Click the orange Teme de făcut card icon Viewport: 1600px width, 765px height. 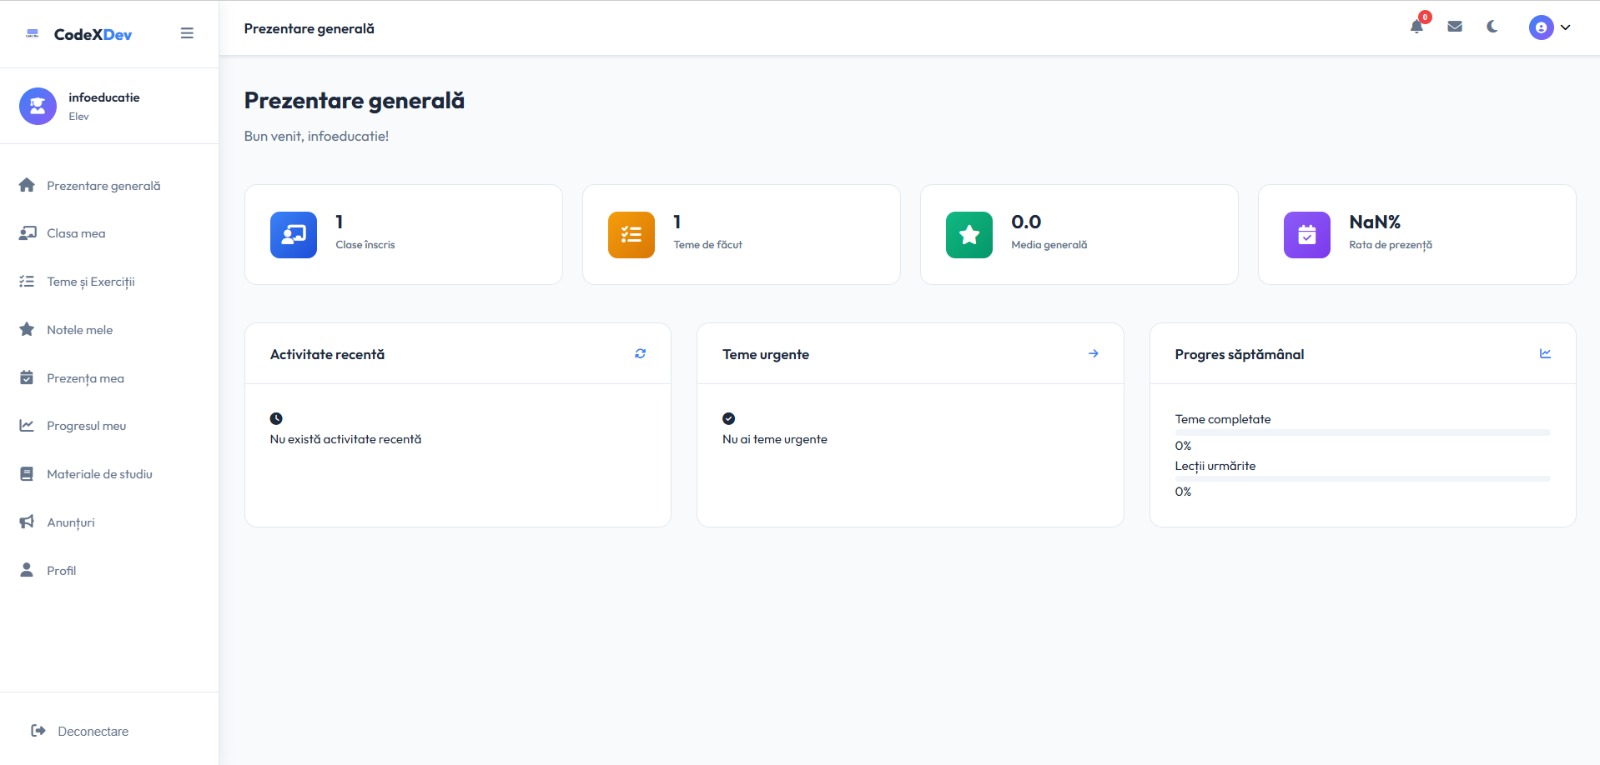coord(631,235)
